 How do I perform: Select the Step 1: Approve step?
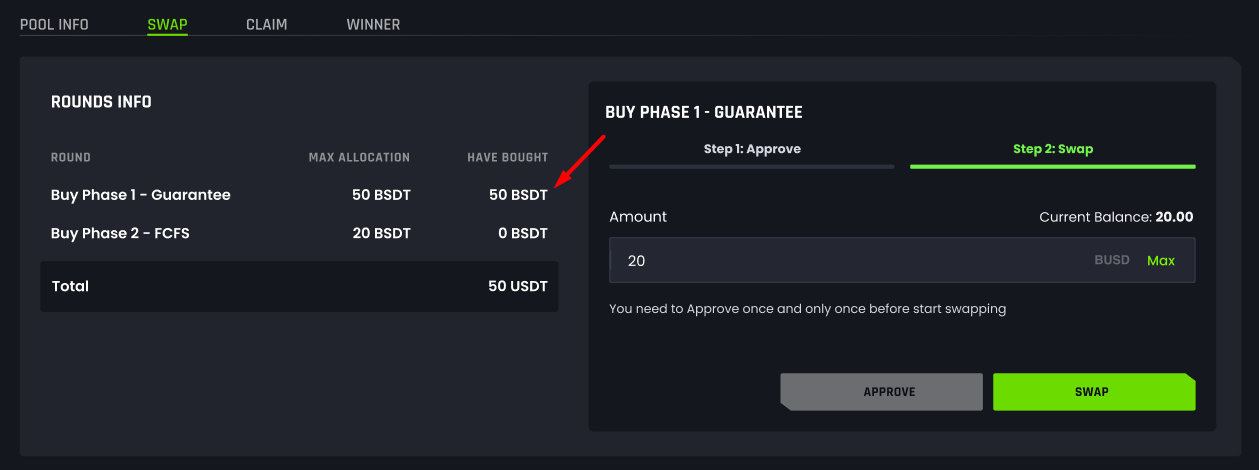coord(752,149)
